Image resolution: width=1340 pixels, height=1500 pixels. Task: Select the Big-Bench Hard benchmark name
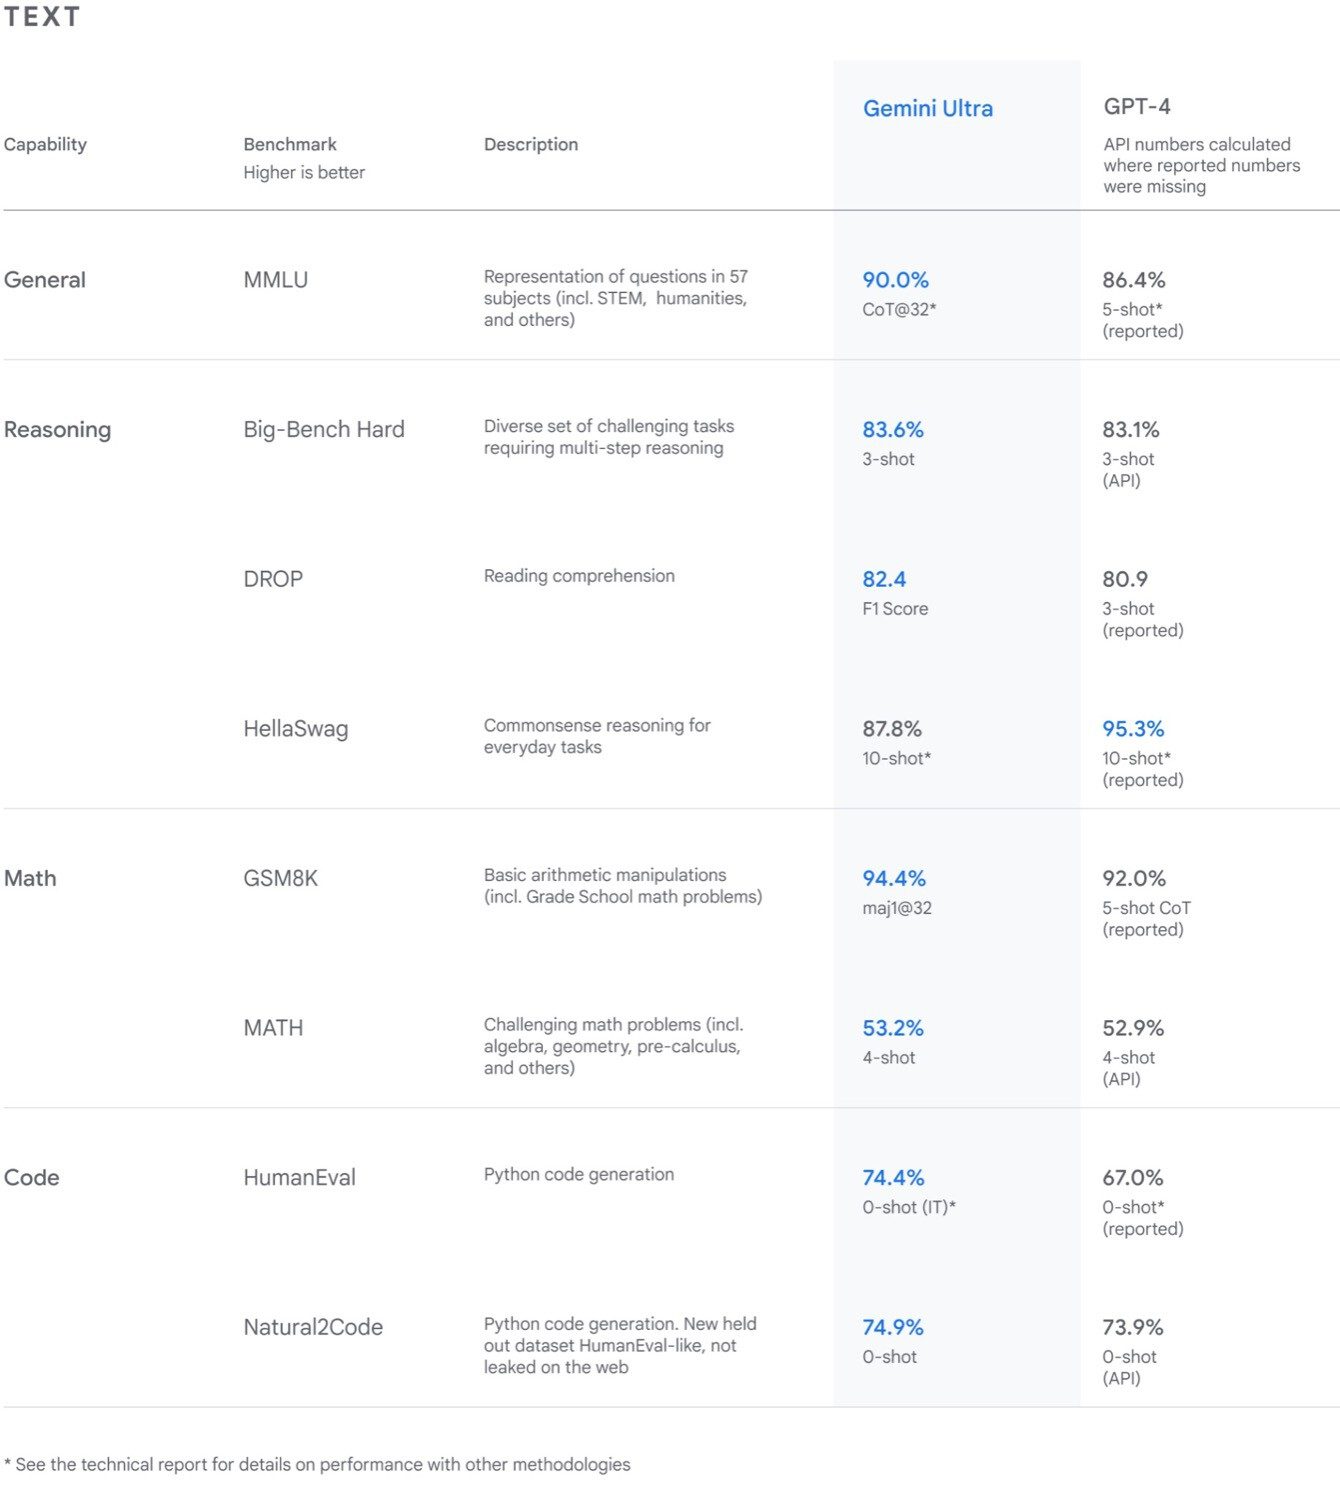[x=323, y=429]
